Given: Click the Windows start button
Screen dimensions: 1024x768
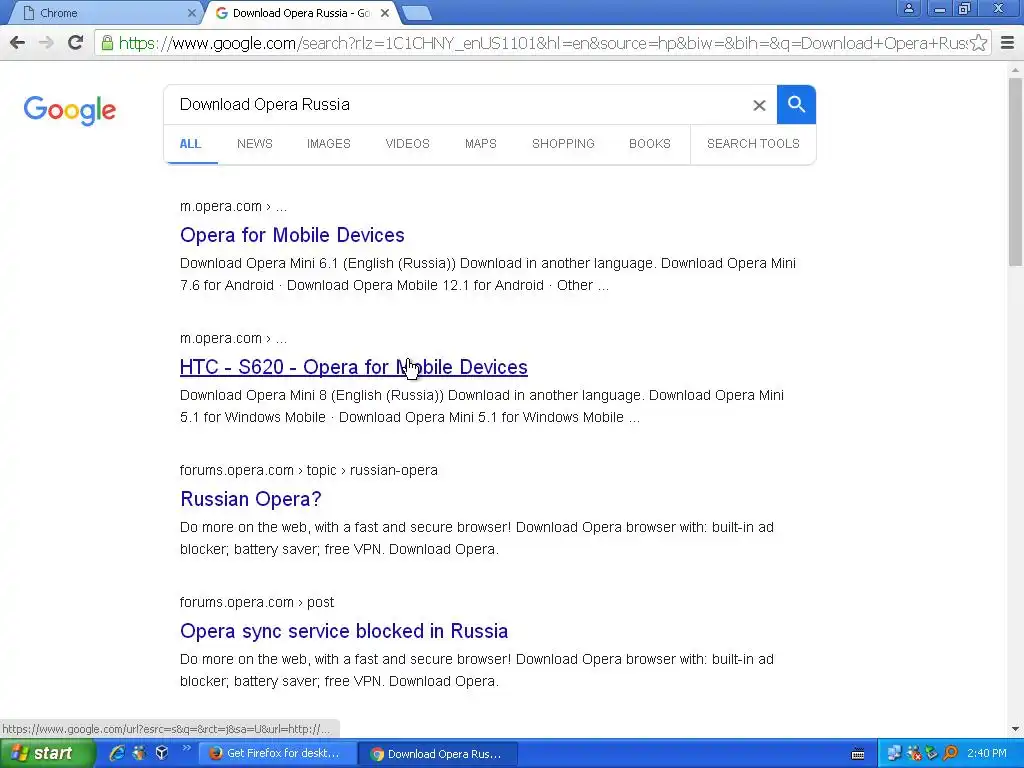Looking at the screenshot, I should click(x=47, y=754).
